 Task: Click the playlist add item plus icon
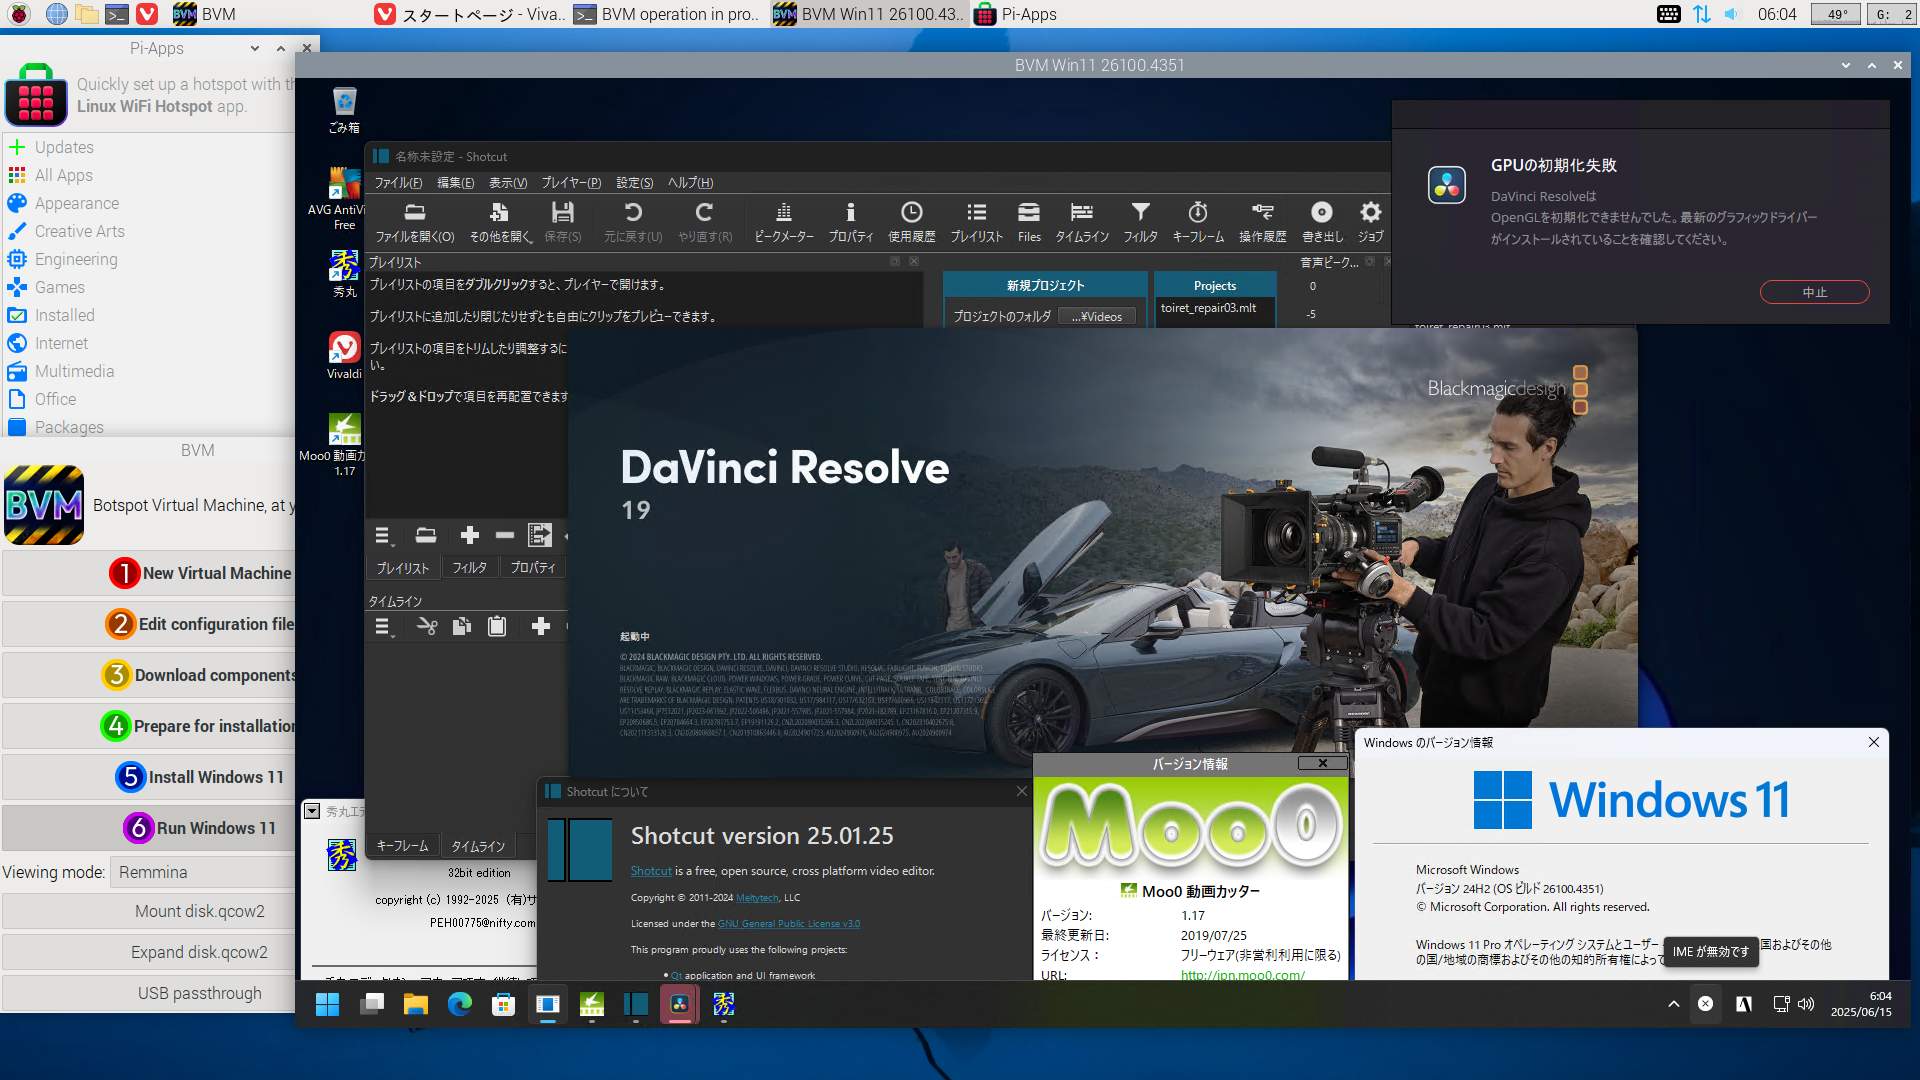point(469,536)
